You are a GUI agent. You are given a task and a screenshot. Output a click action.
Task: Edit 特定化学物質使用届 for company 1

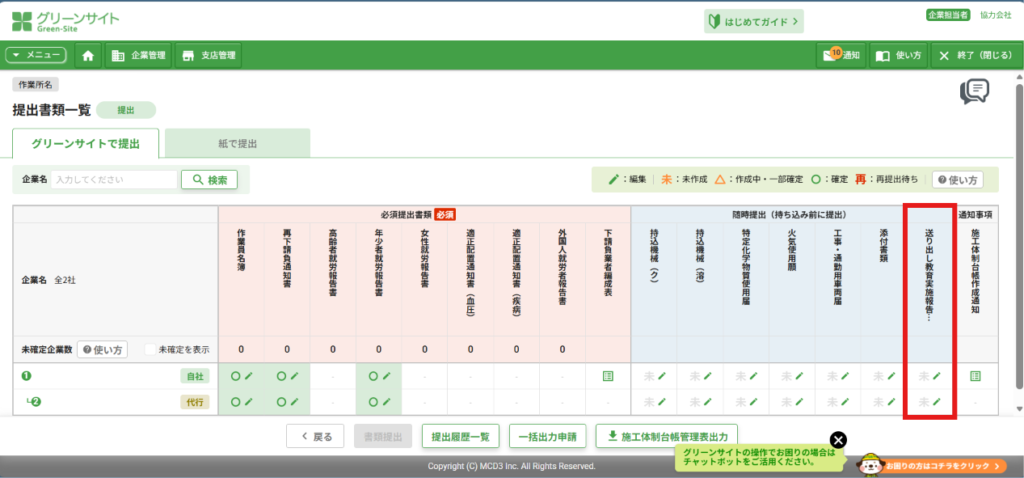click(x=753, y=376)
